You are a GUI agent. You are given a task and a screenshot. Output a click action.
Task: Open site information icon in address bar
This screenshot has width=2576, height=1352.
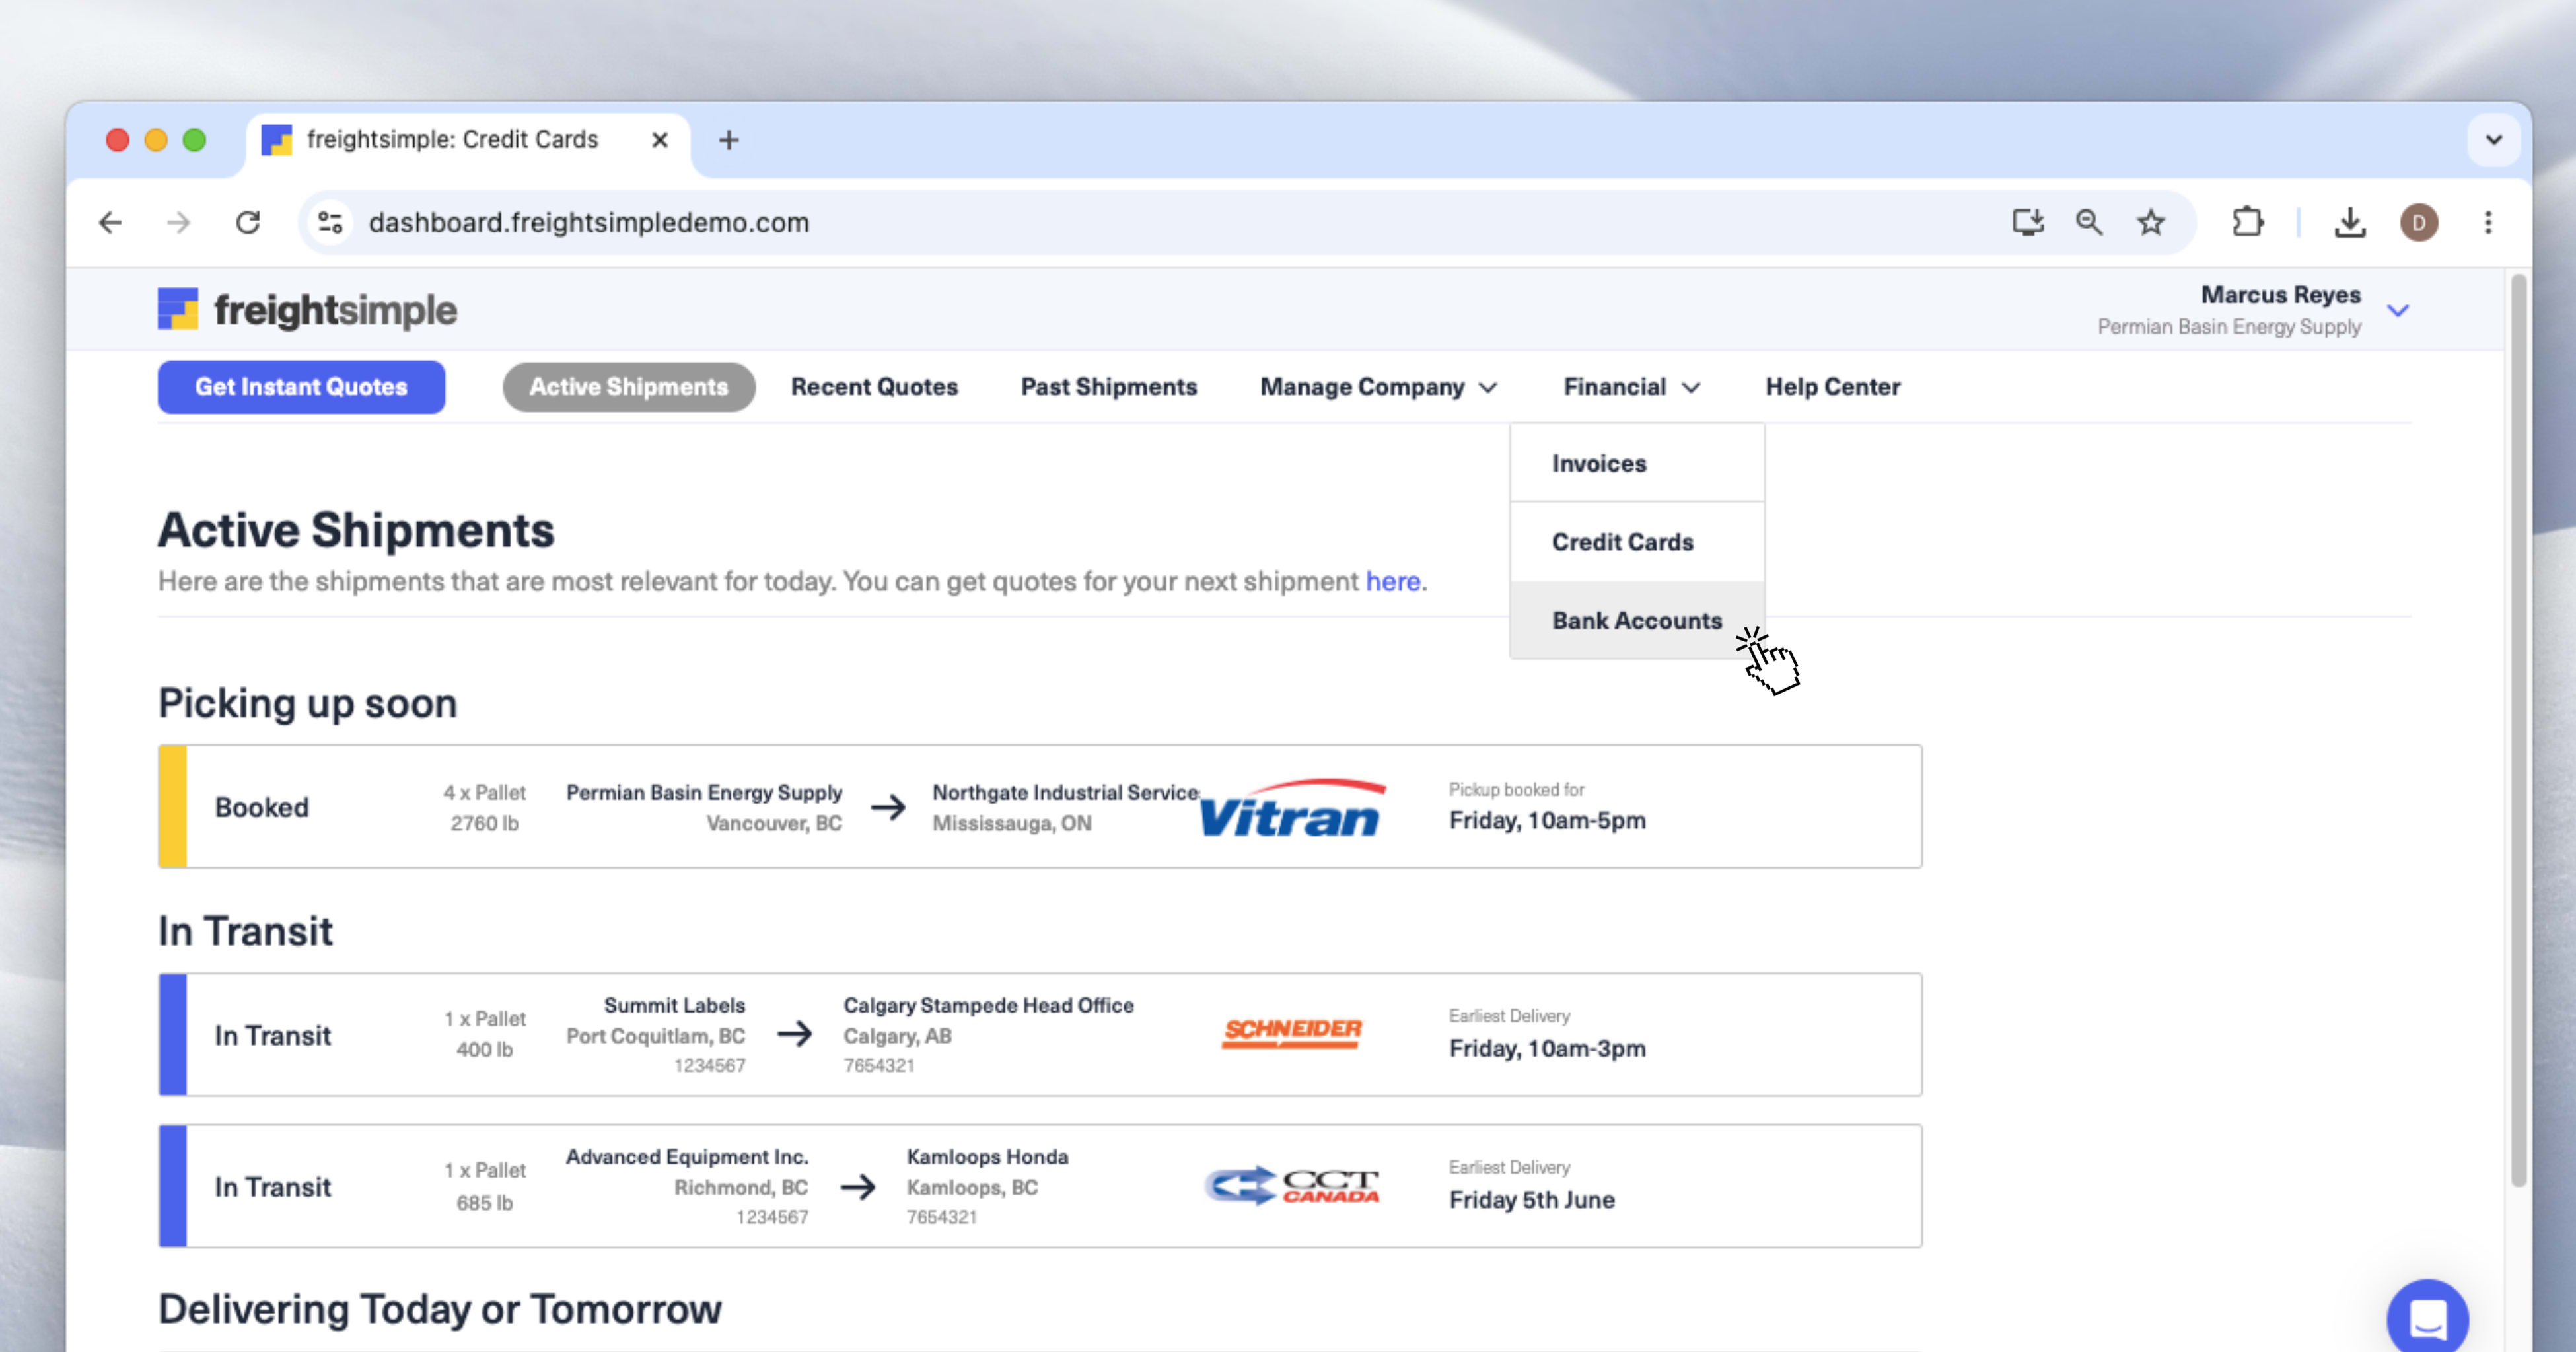point(330,222)
